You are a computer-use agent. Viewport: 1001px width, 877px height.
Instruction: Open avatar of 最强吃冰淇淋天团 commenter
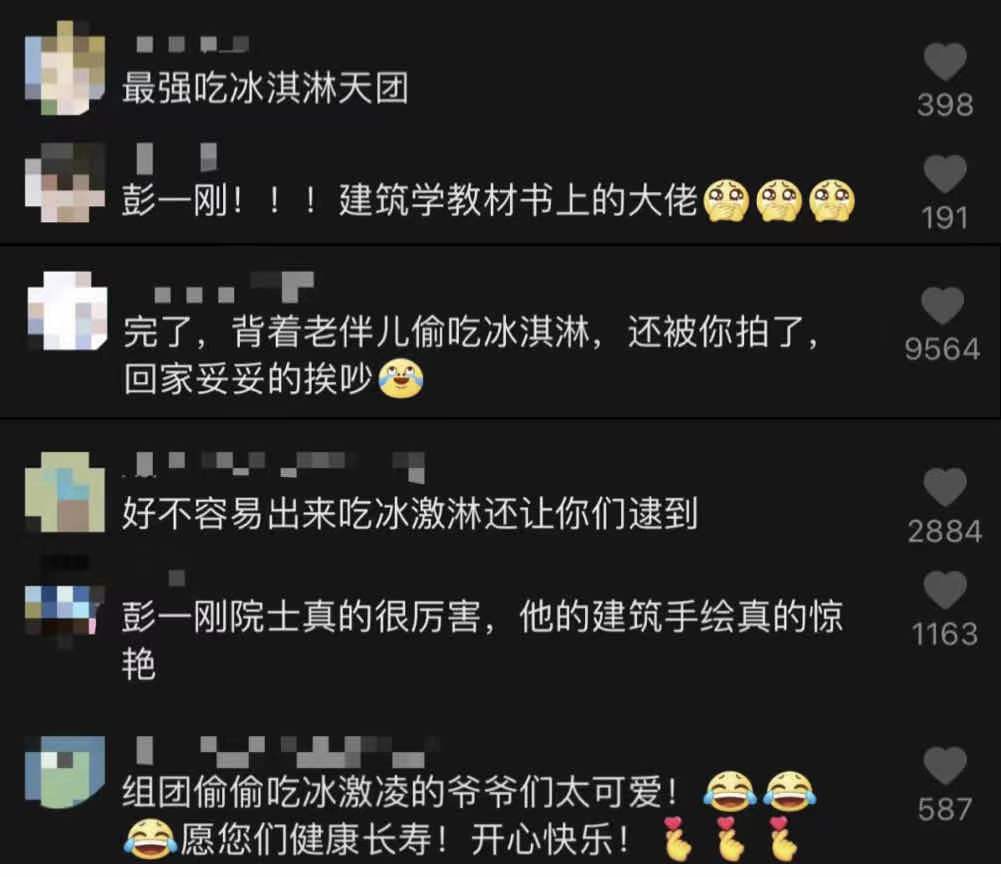pyautogui.click(x=65, y=68)
